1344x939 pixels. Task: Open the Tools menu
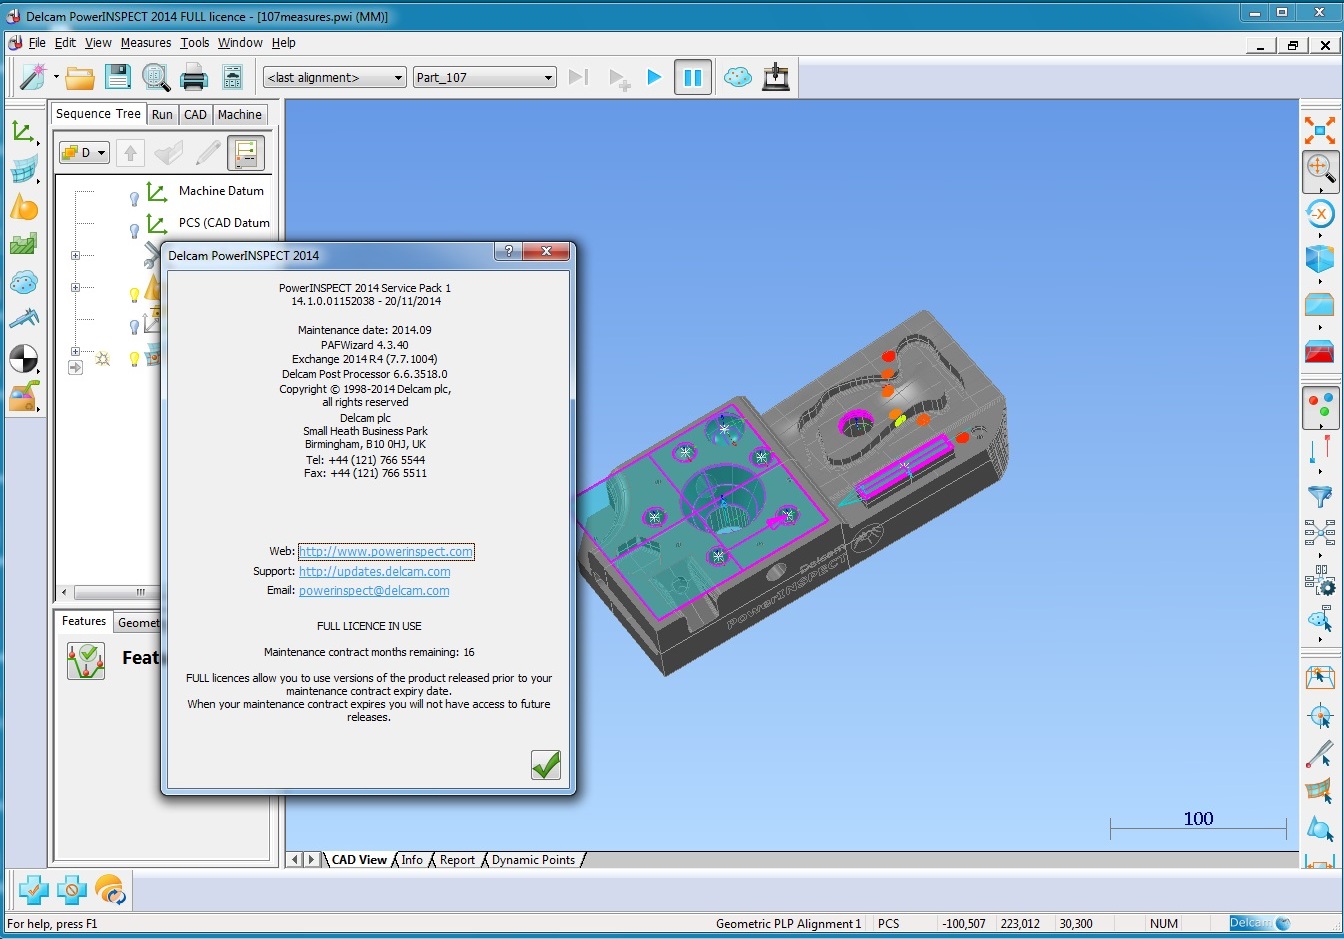[195, 43]
